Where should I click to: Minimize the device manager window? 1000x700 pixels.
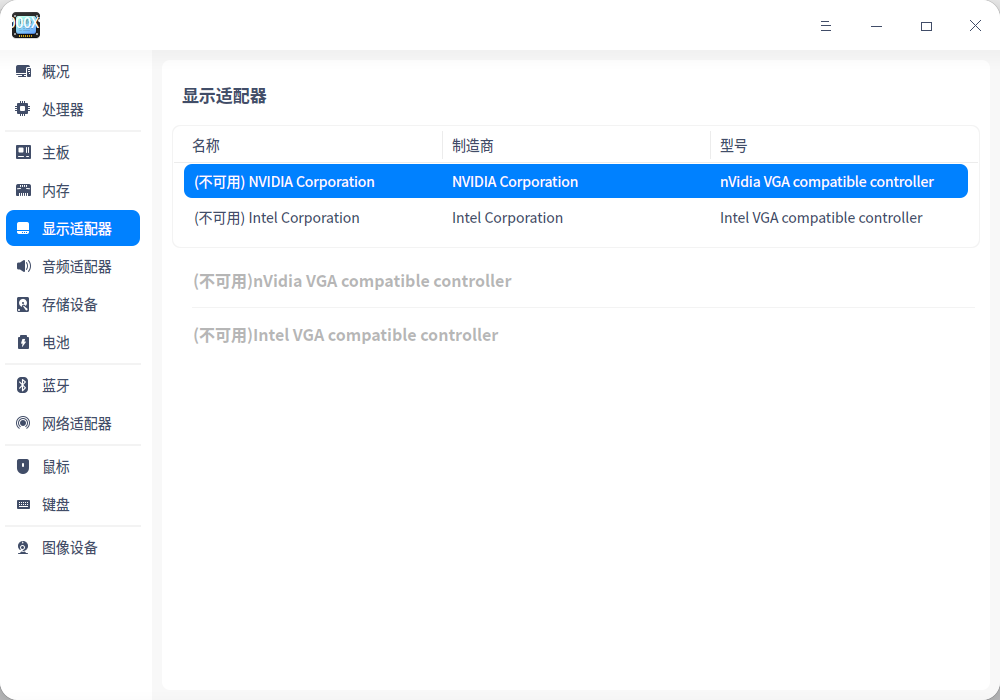click(876, 26)
